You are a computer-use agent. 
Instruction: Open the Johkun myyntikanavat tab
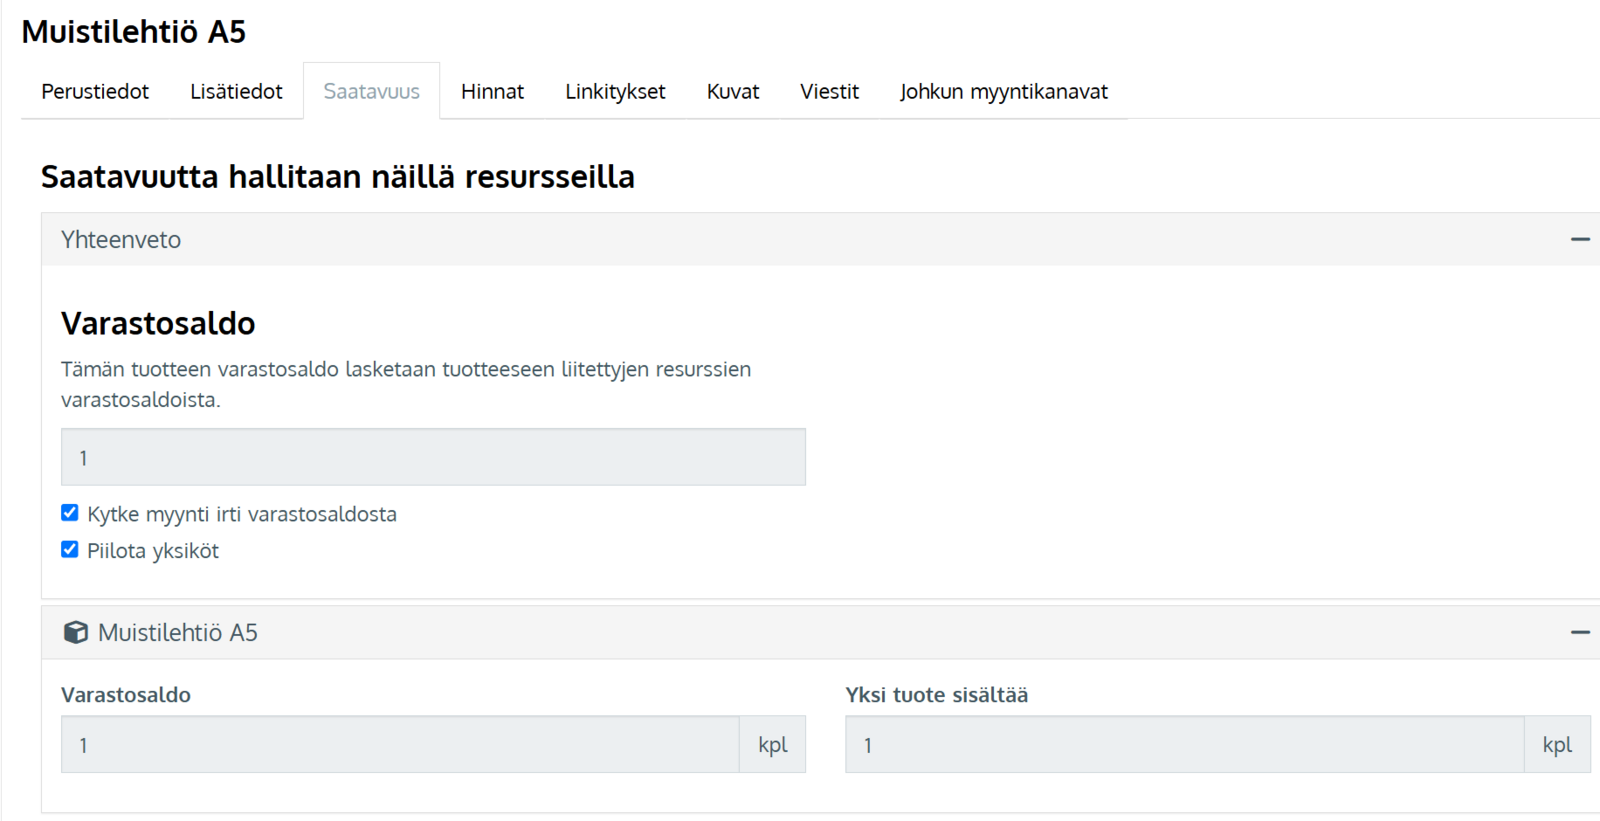pyautogui.click(x=1003, y=92)
